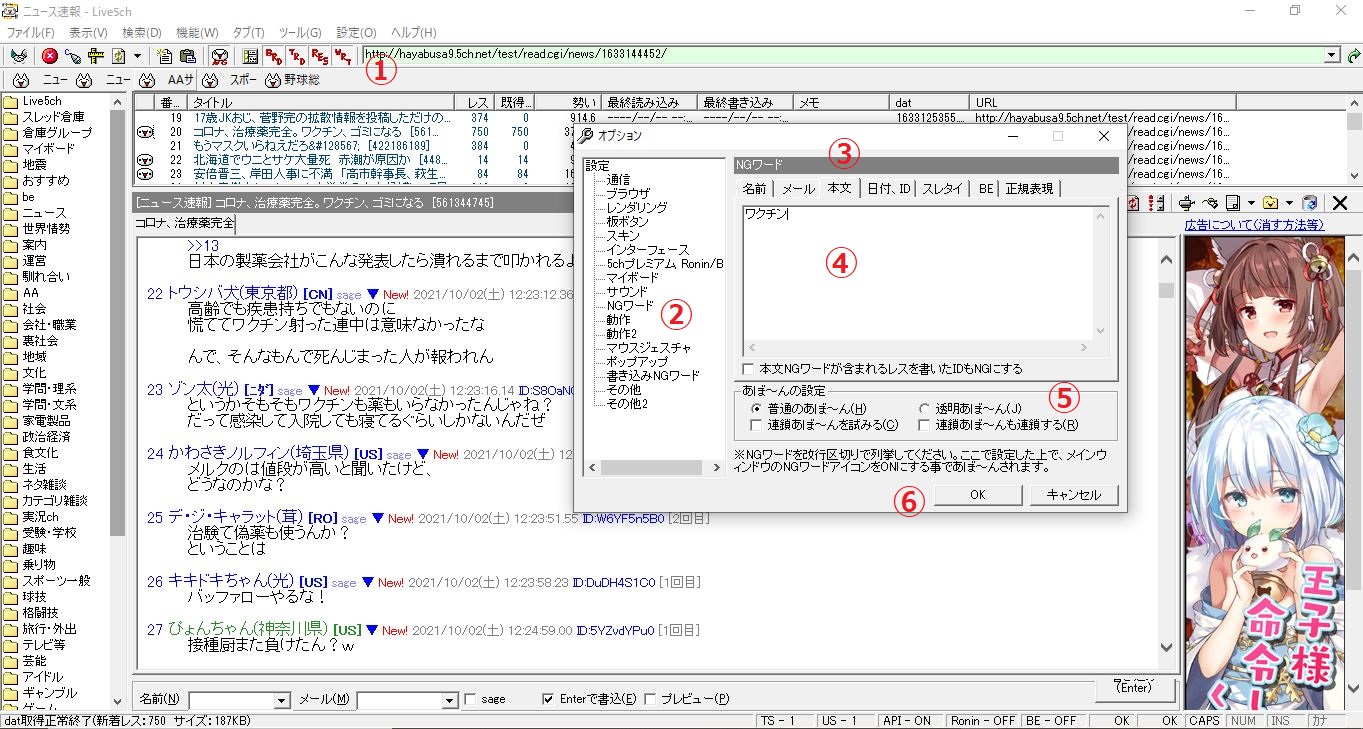Open dropdown arrow next to reload icon
The image size is (1363, 729).
coord(137,56)
